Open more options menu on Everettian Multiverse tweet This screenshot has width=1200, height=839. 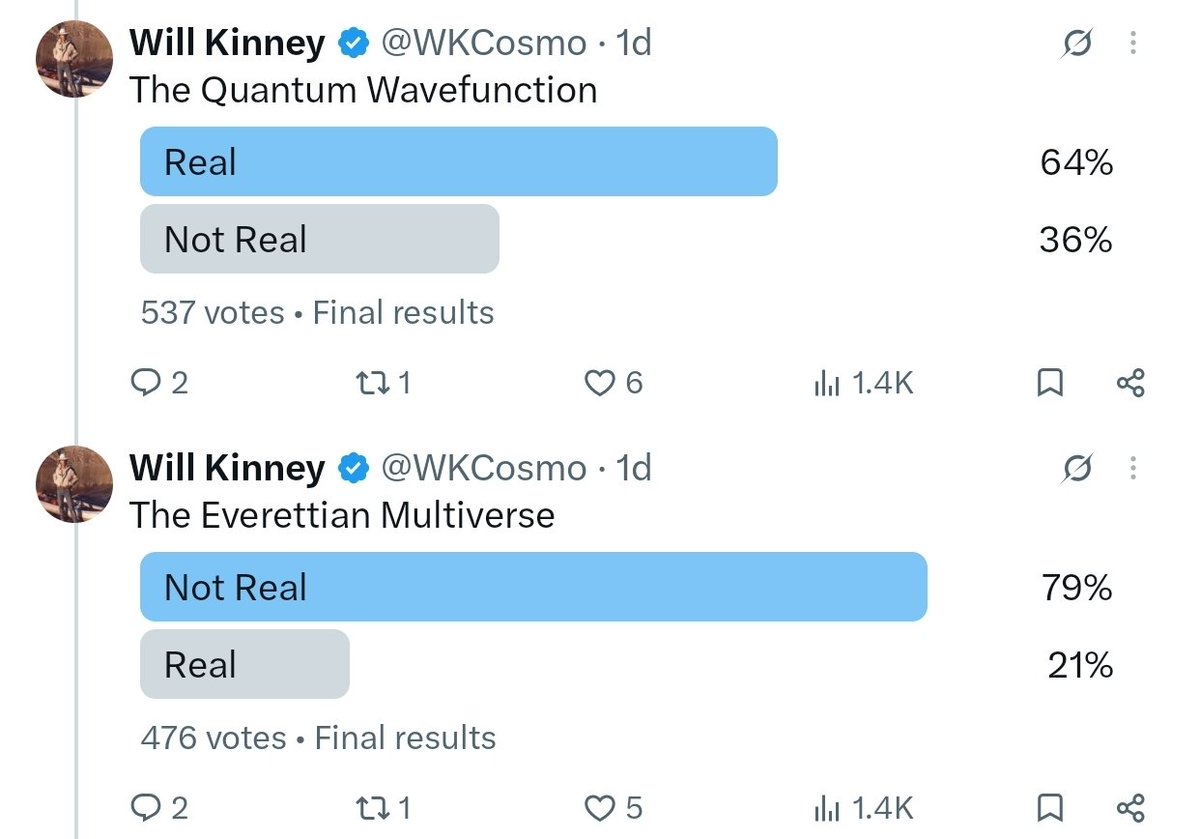1132,467
